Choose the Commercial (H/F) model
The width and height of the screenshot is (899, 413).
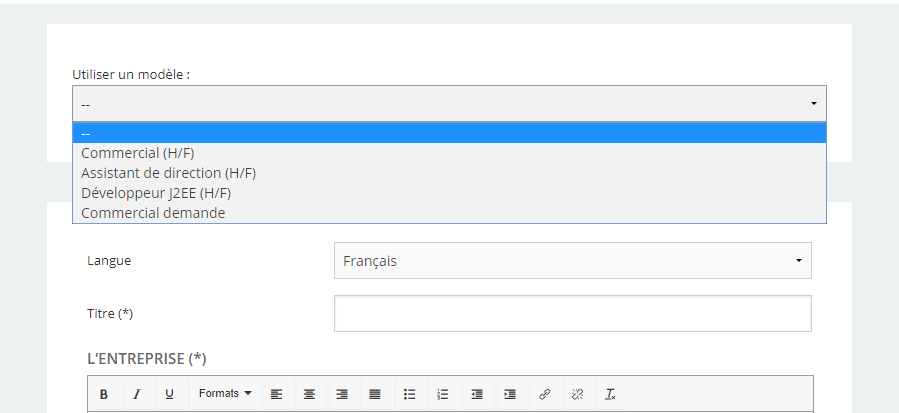(x=450, y=153)
